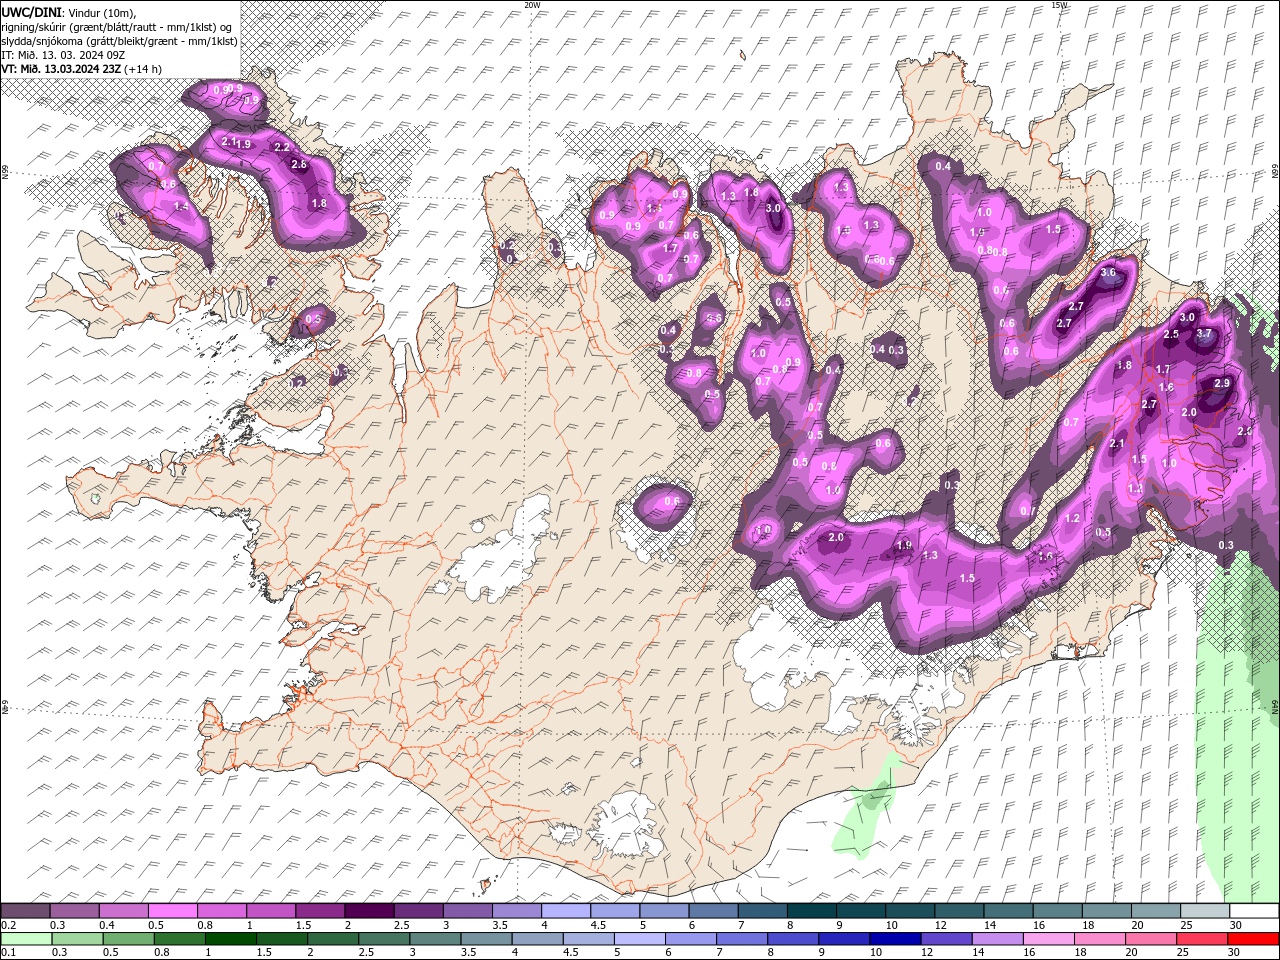1280x960 pixels.
Task: Click the purple legend swatch for 0.2–0.3
Action: pos(25,911)
